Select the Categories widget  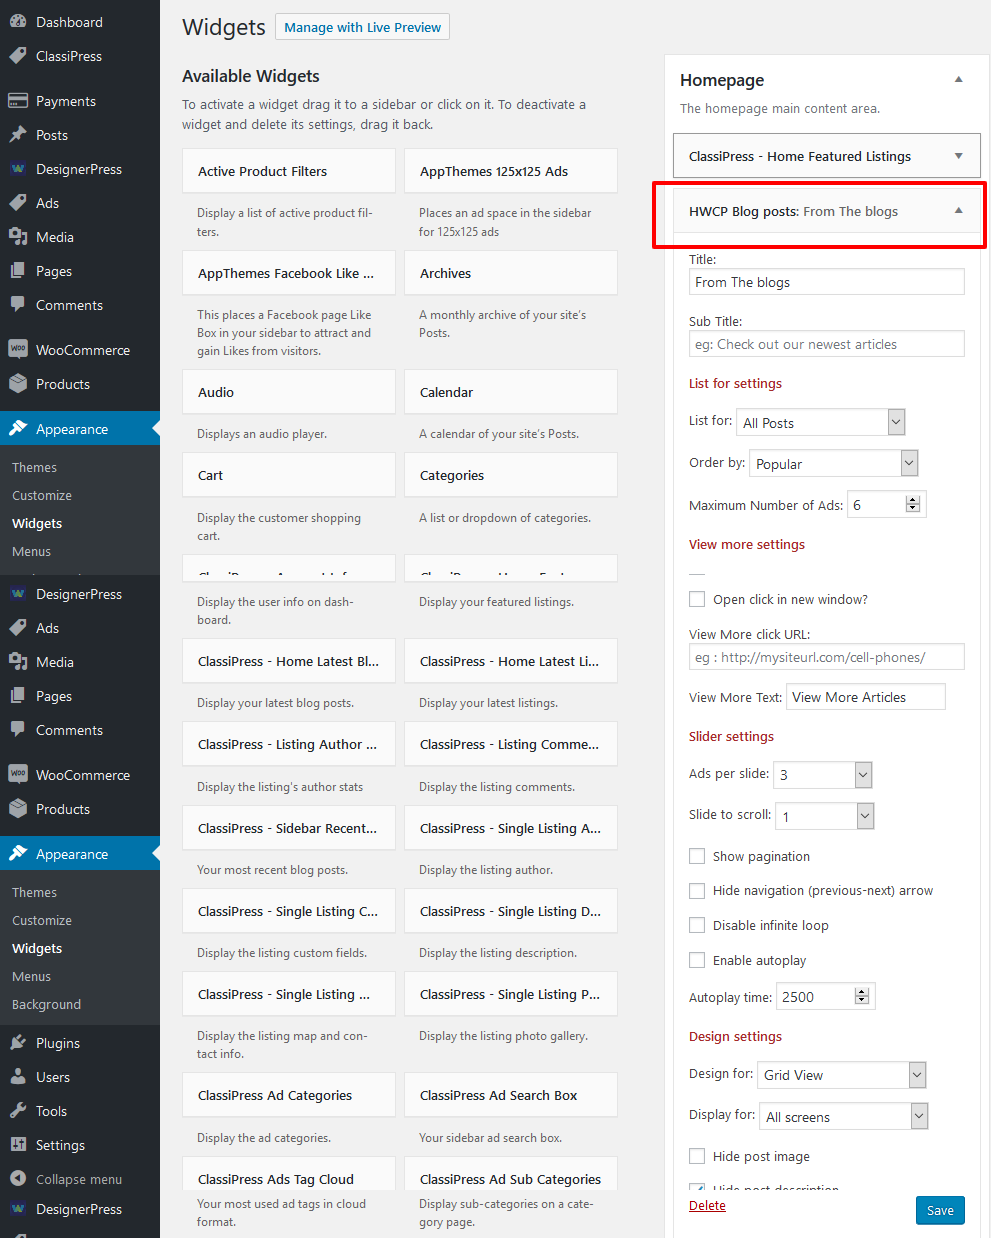coord(511,475)
